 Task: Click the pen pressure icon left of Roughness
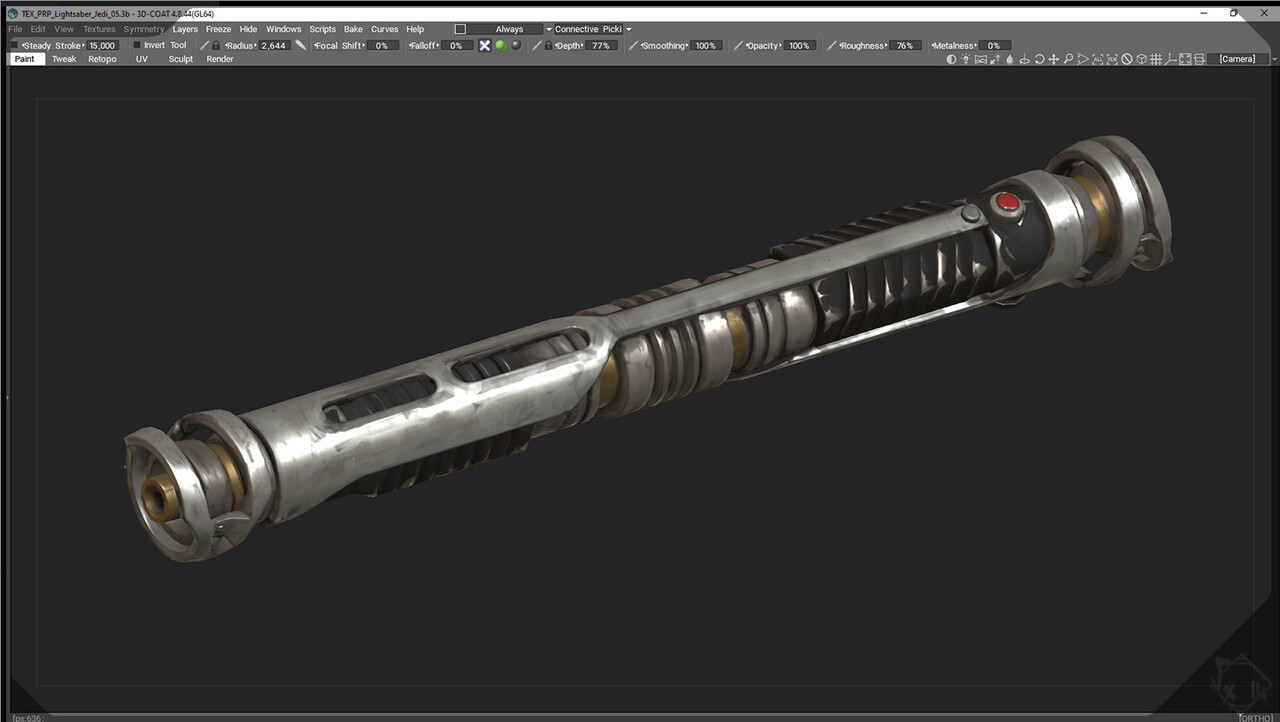tap(832, 45)
